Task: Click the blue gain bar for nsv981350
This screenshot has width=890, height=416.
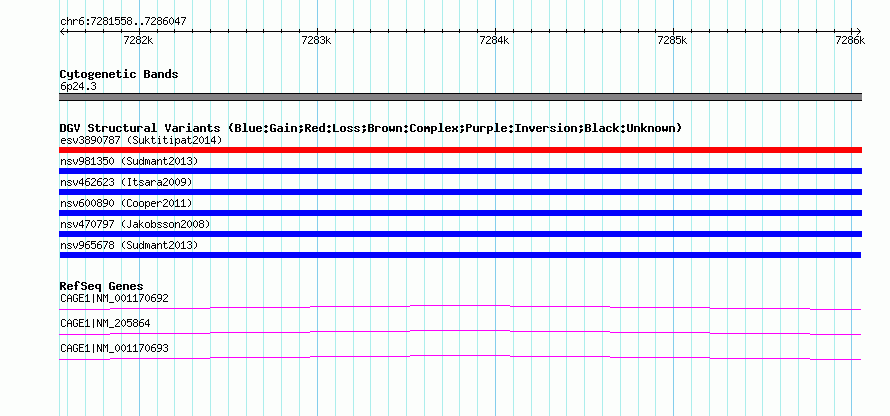Action: point(460,171)
